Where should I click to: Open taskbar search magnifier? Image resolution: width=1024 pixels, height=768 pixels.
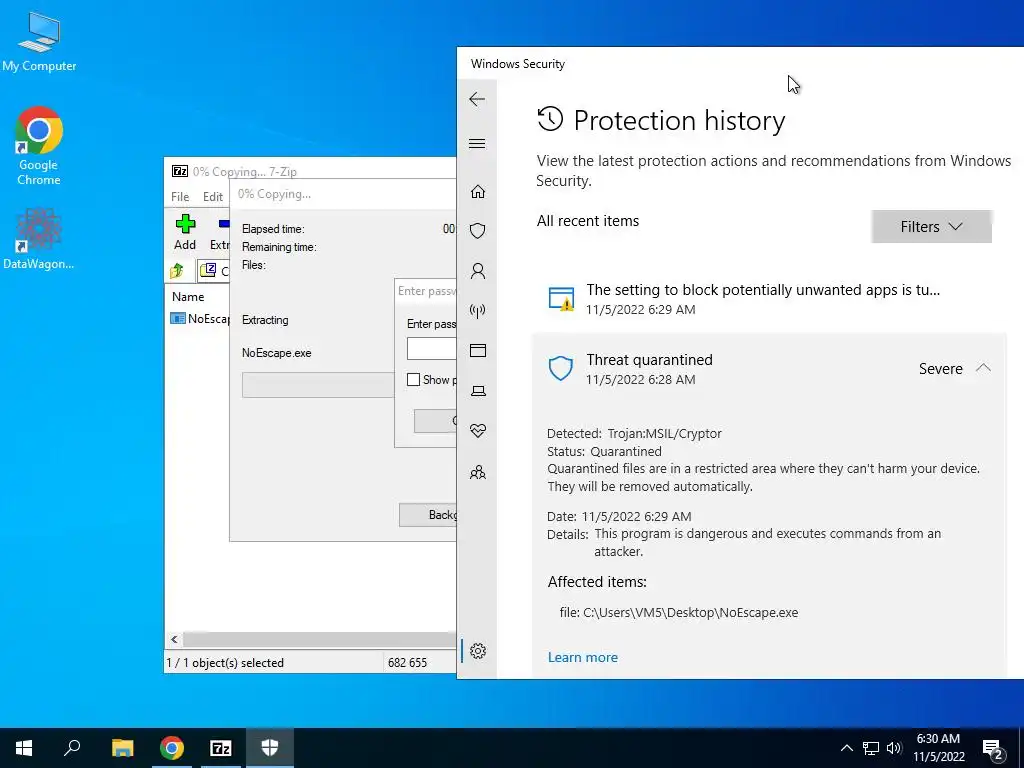click(x=72, y=748)
